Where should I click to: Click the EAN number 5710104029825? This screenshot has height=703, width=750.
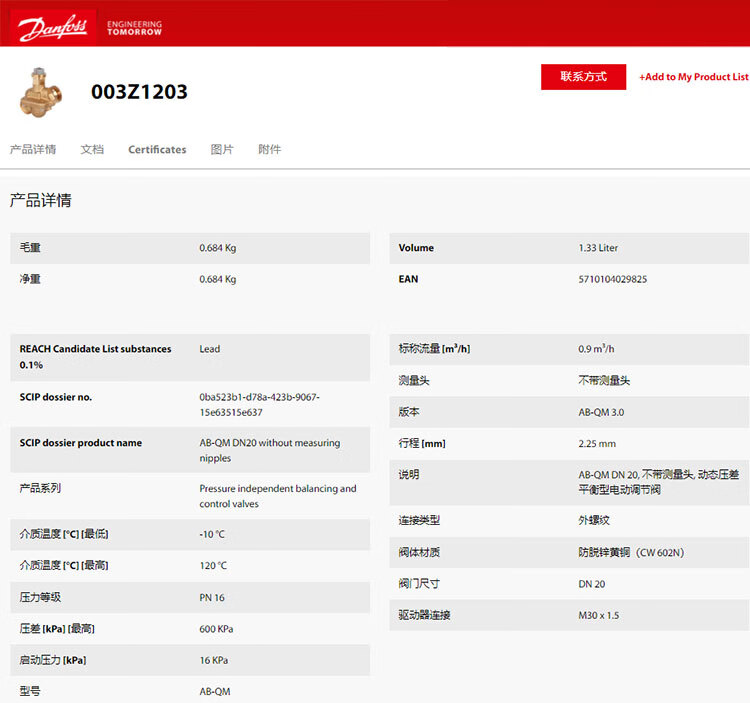[613, 279]
